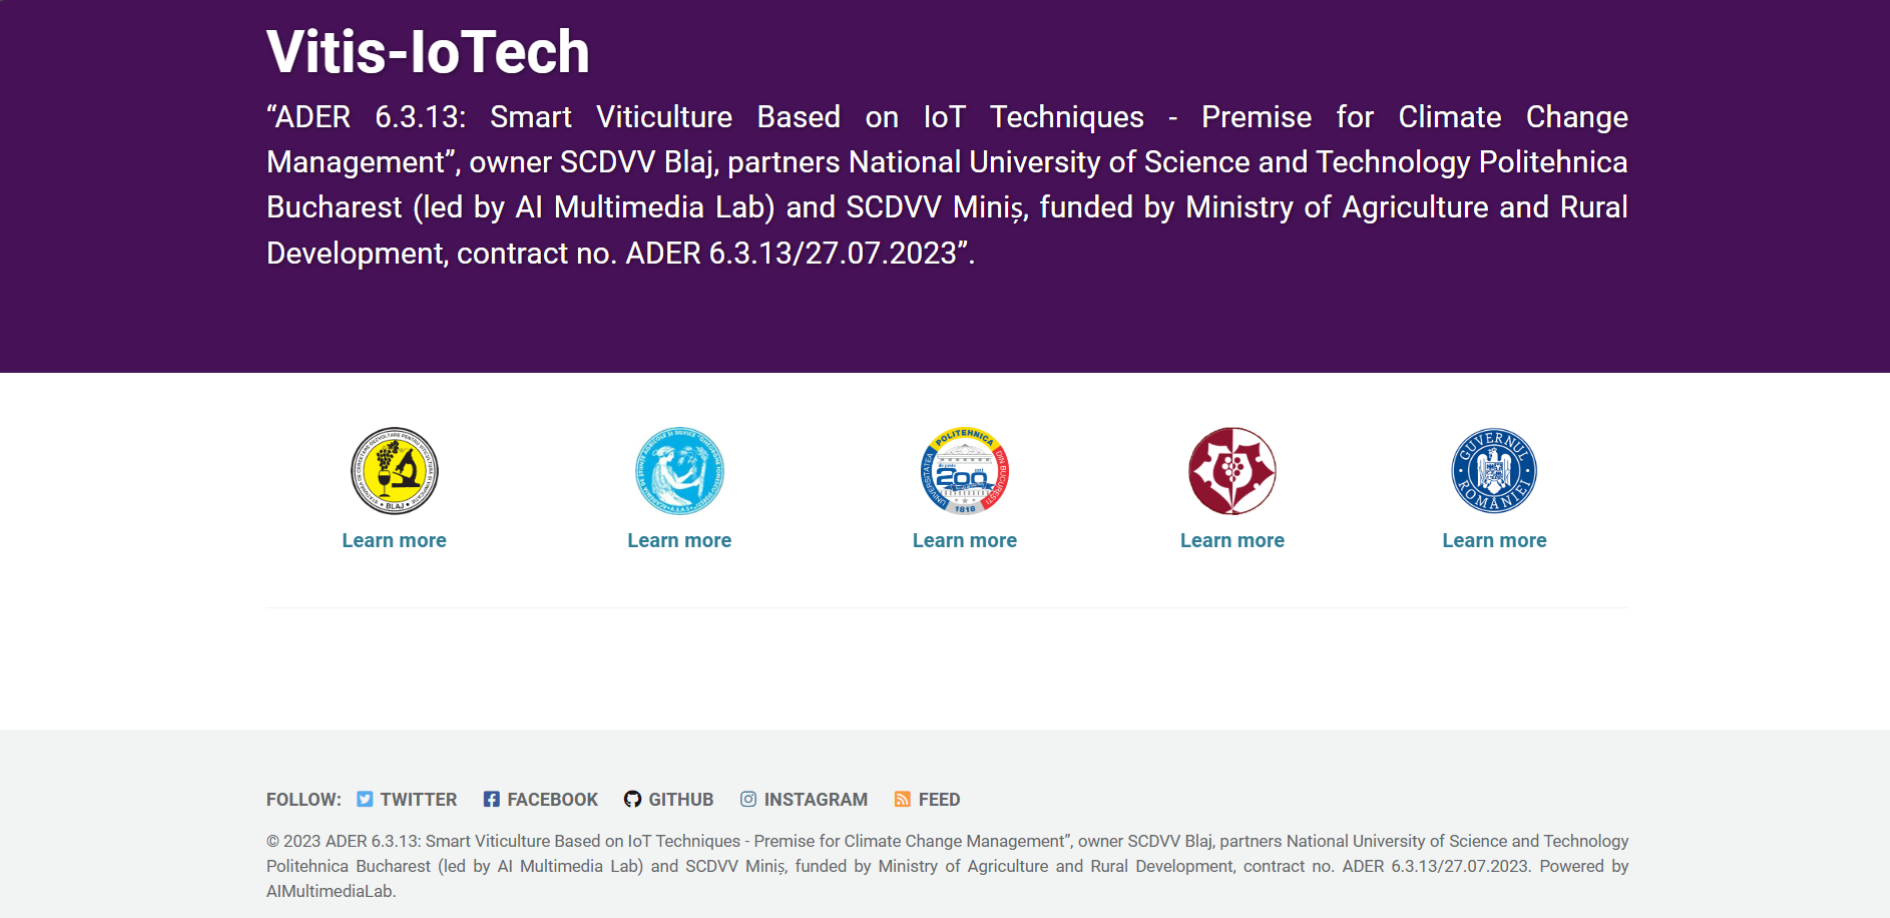The width and height of the screenshot is (1890, 918).
Task: Open the INSTAGRAM link text
Action: (815, 799)
